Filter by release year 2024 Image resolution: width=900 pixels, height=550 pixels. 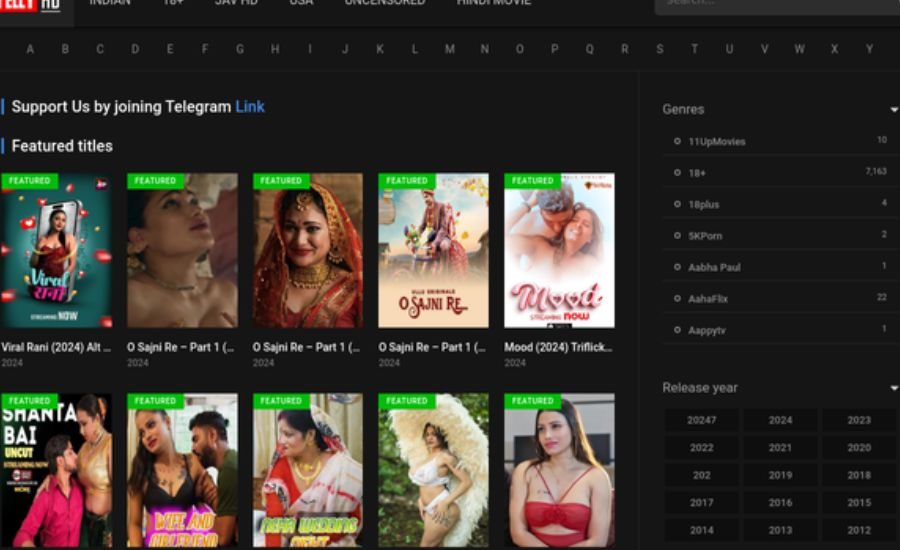[x=781, y=420]
